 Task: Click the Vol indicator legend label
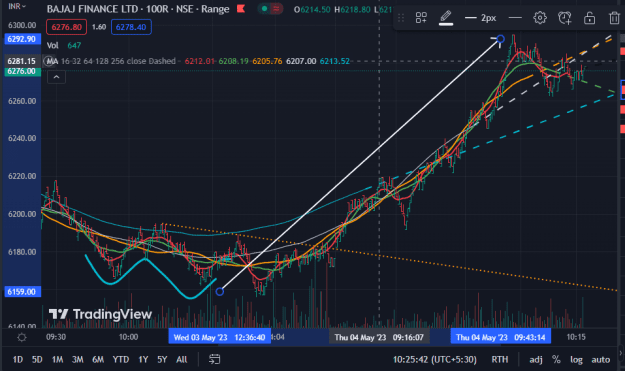click(x=53, y=45)
